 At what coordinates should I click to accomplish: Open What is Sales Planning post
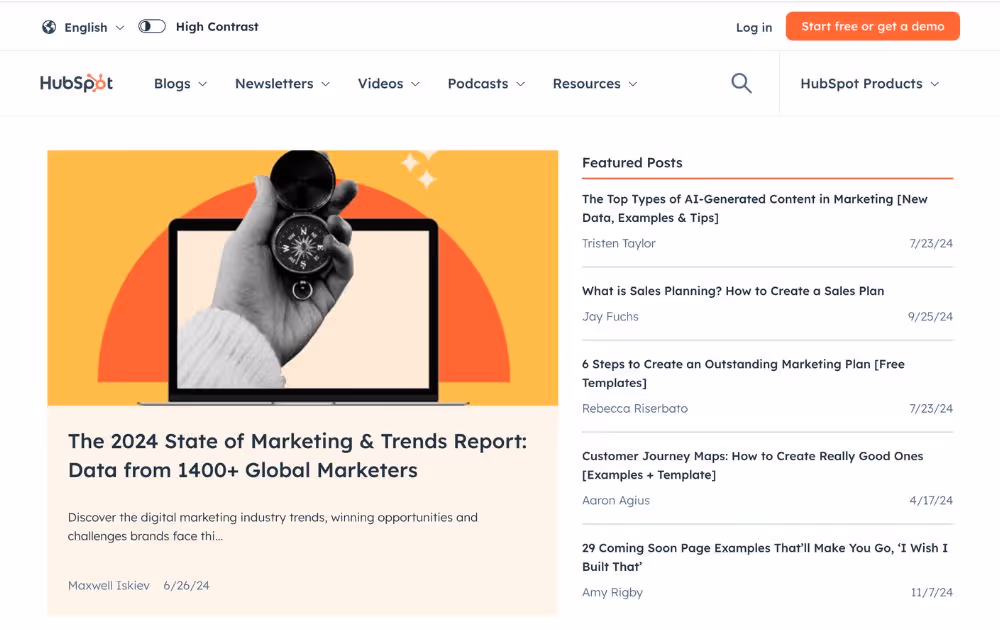tap(733, 291)
